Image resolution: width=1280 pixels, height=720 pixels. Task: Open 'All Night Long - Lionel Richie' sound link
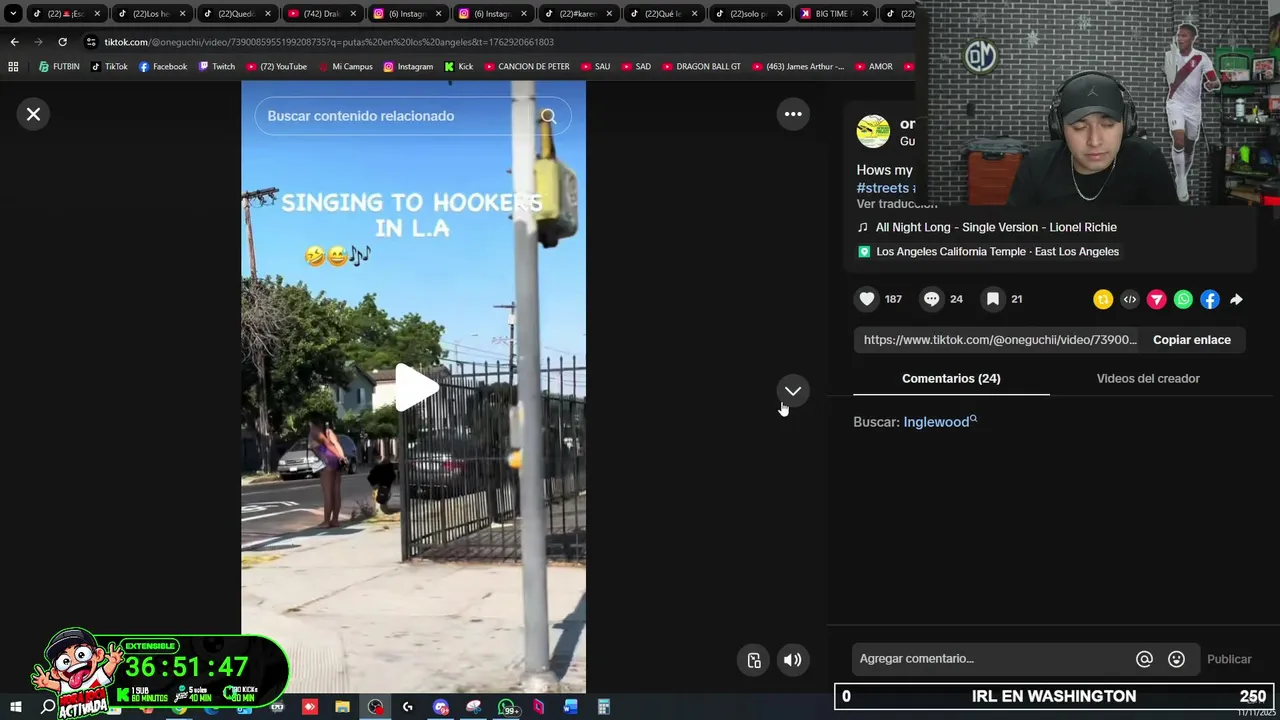996,227
